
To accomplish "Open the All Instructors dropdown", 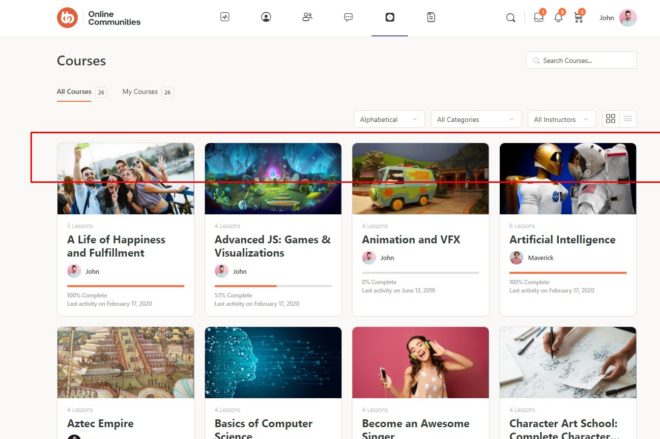I will (562, 119).
